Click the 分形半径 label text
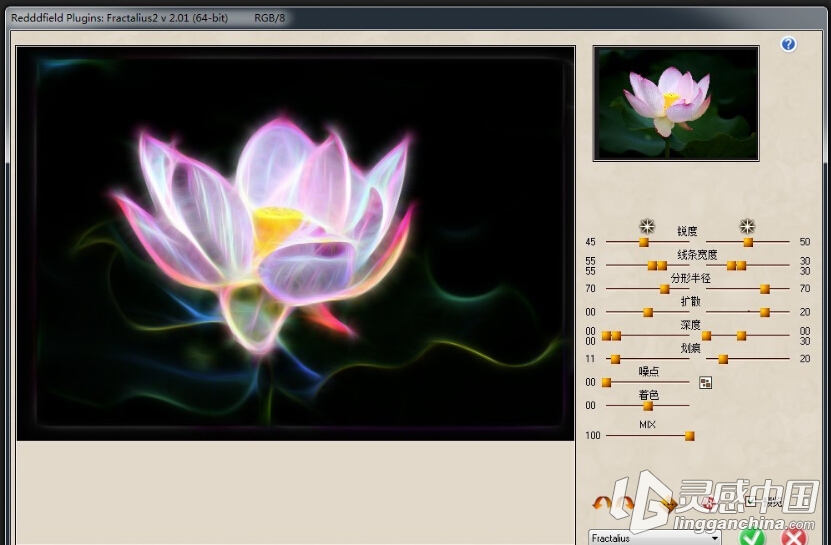 (690, 278)
